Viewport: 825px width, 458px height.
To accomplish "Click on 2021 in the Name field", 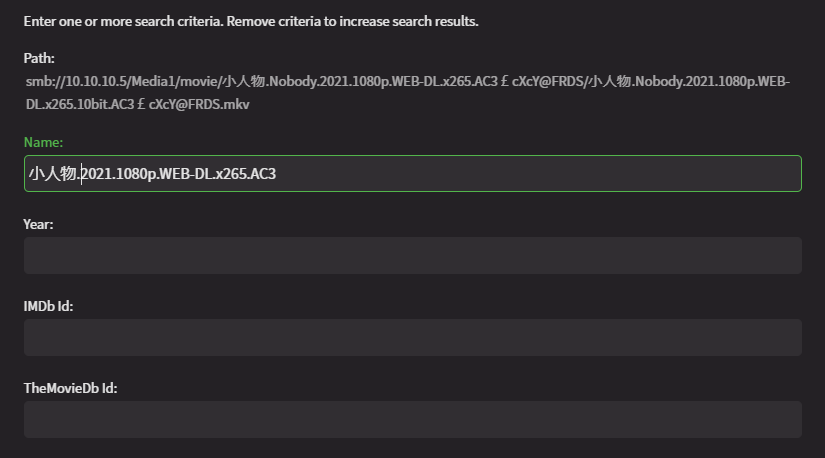I will click(x=96, y=174).
